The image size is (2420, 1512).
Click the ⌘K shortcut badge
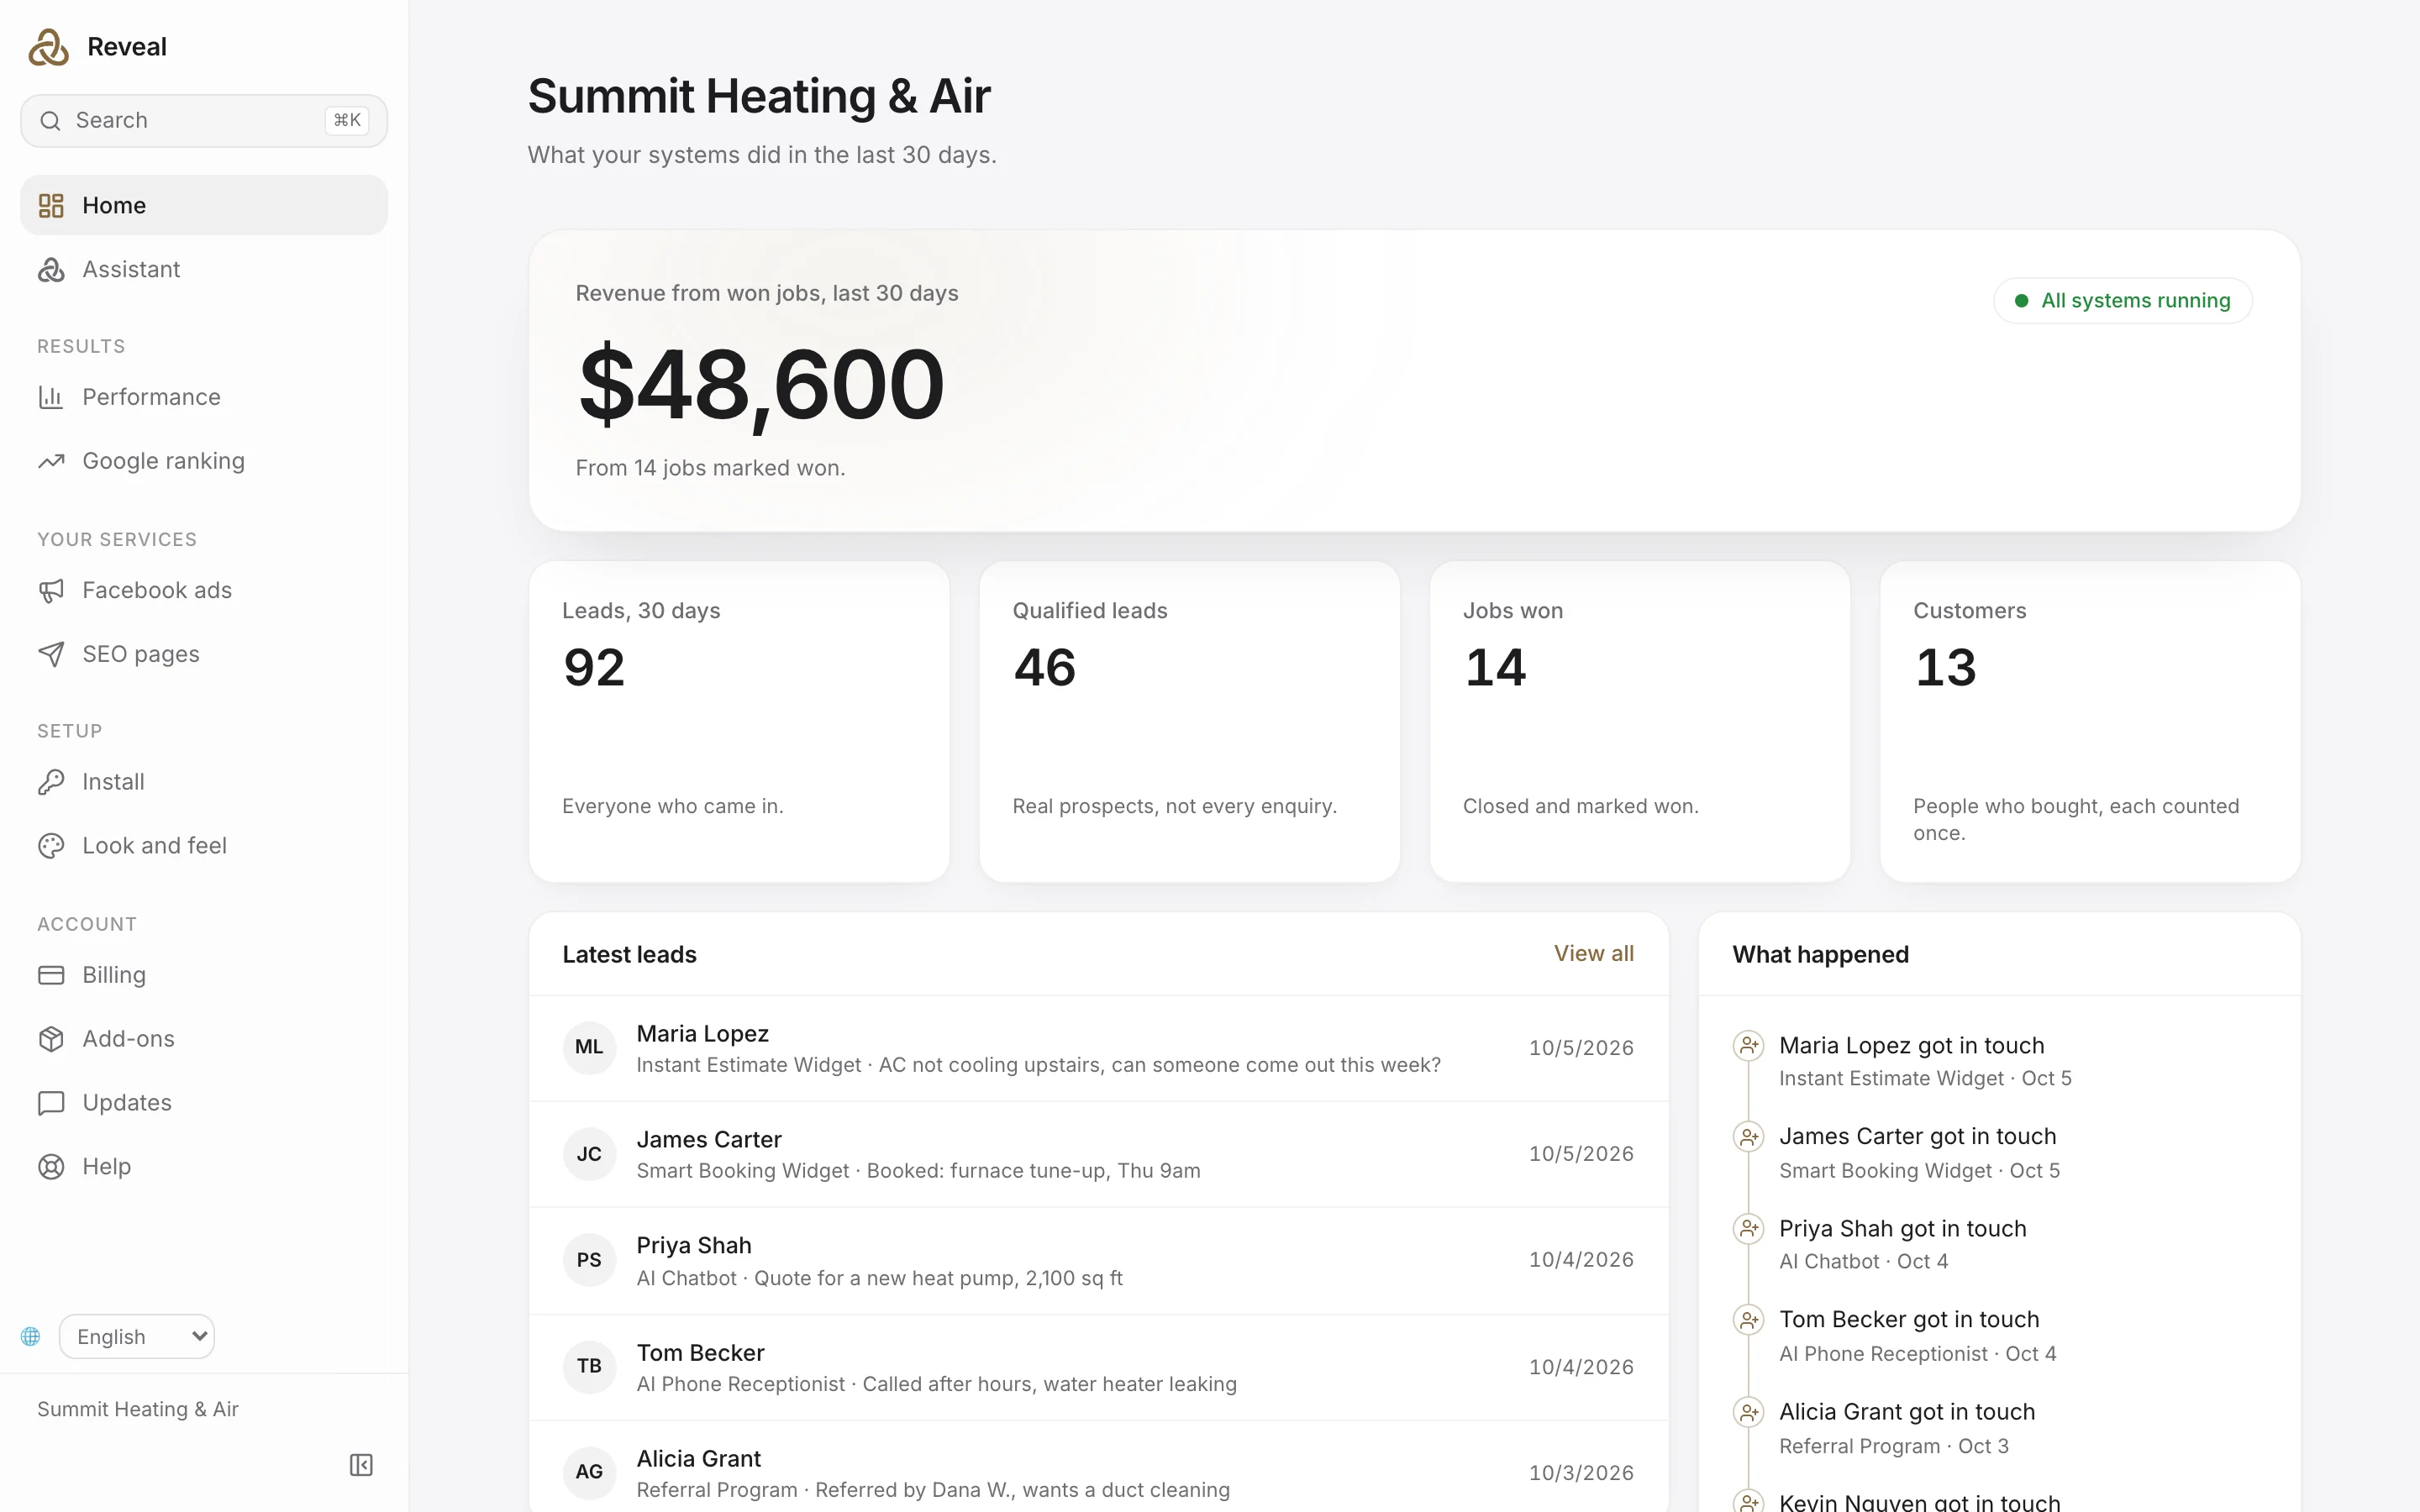click(x=347, y=121)
